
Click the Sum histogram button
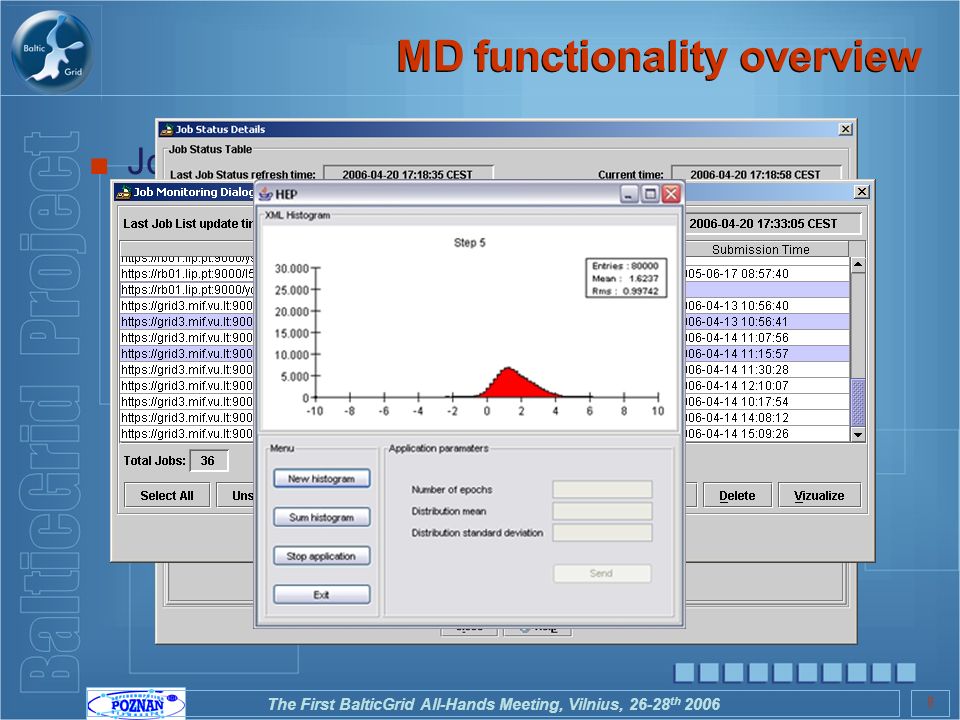point(321,517)
